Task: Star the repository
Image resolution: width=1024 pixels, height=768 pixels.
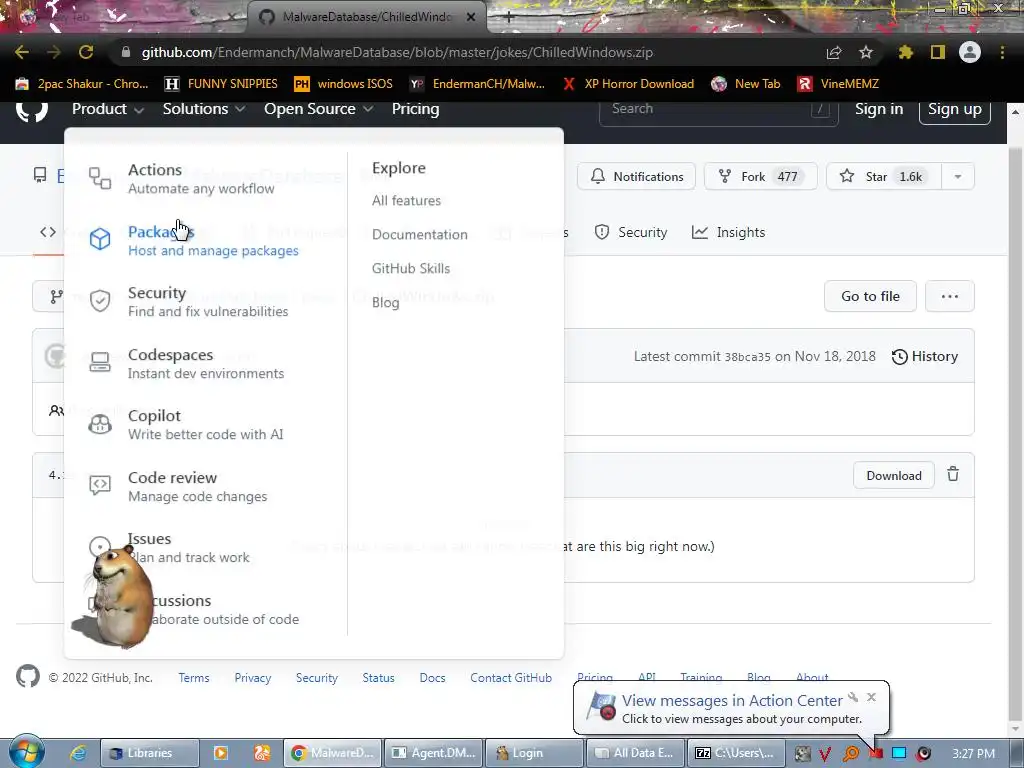Action: click(884, 177)
